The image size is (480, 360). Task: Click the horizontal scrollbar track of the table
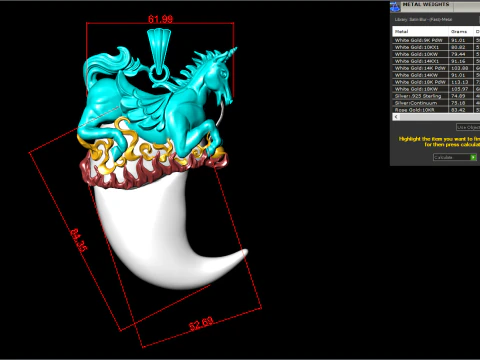pos(440,117)
